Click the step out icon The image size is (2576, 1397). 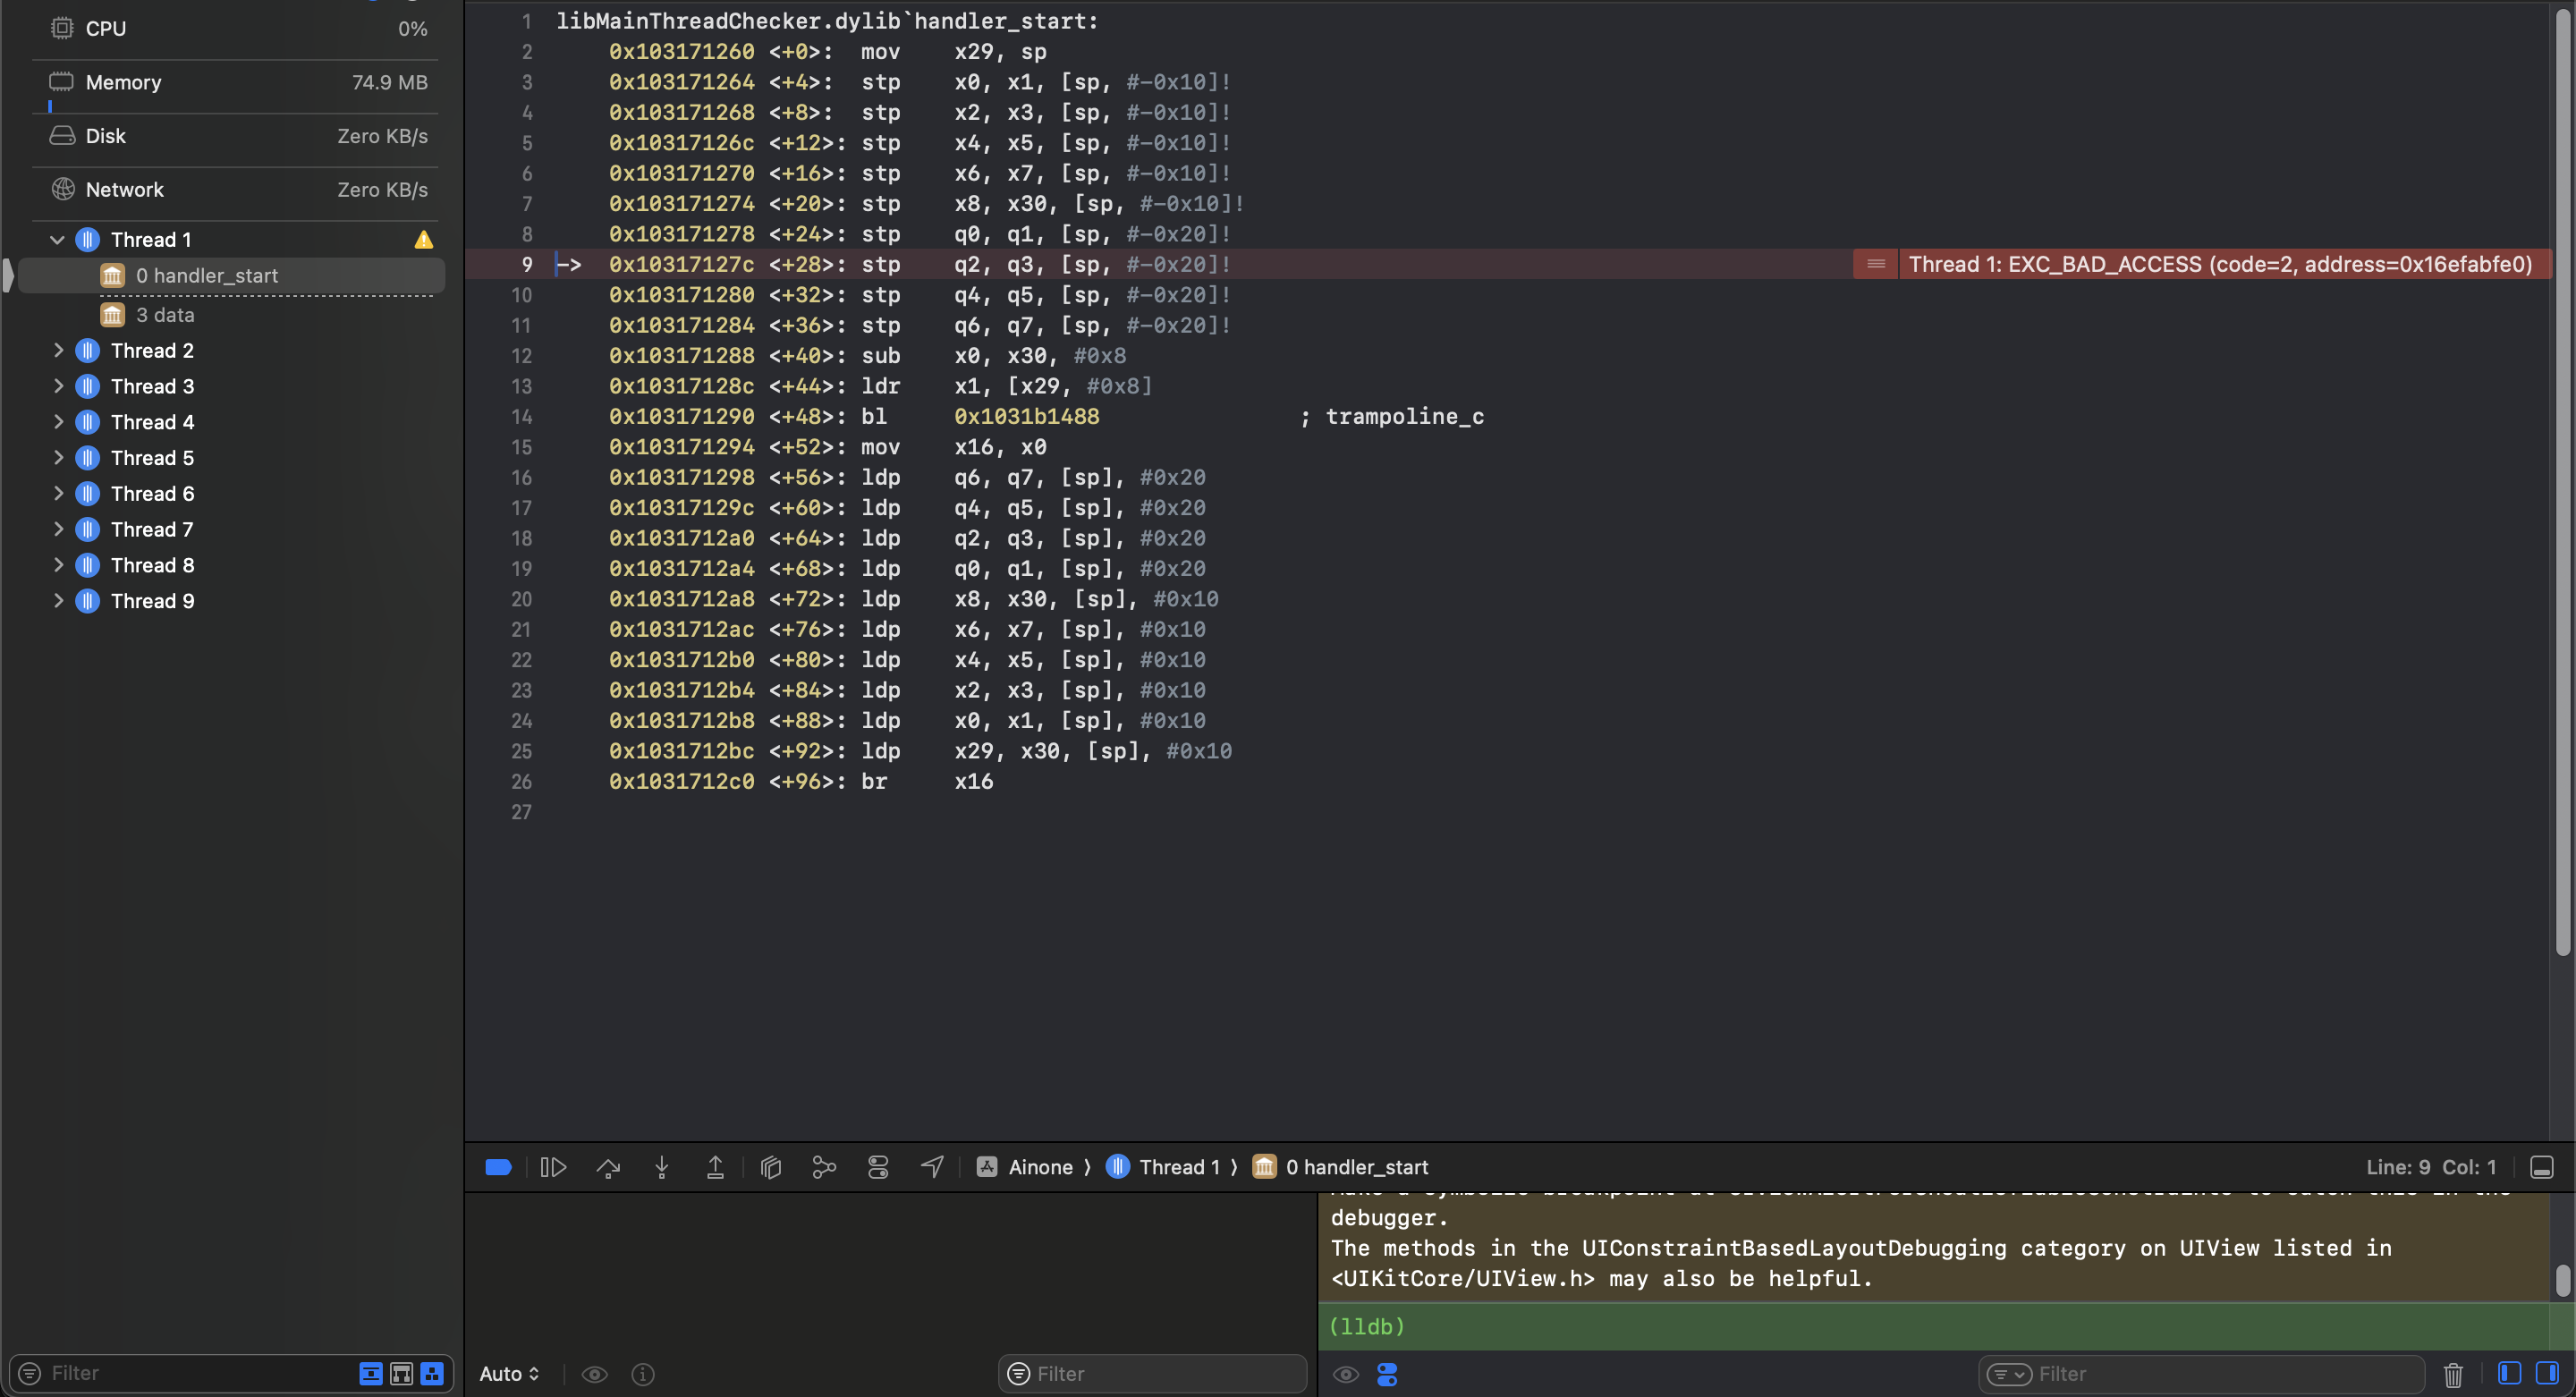pos(714,1166)
